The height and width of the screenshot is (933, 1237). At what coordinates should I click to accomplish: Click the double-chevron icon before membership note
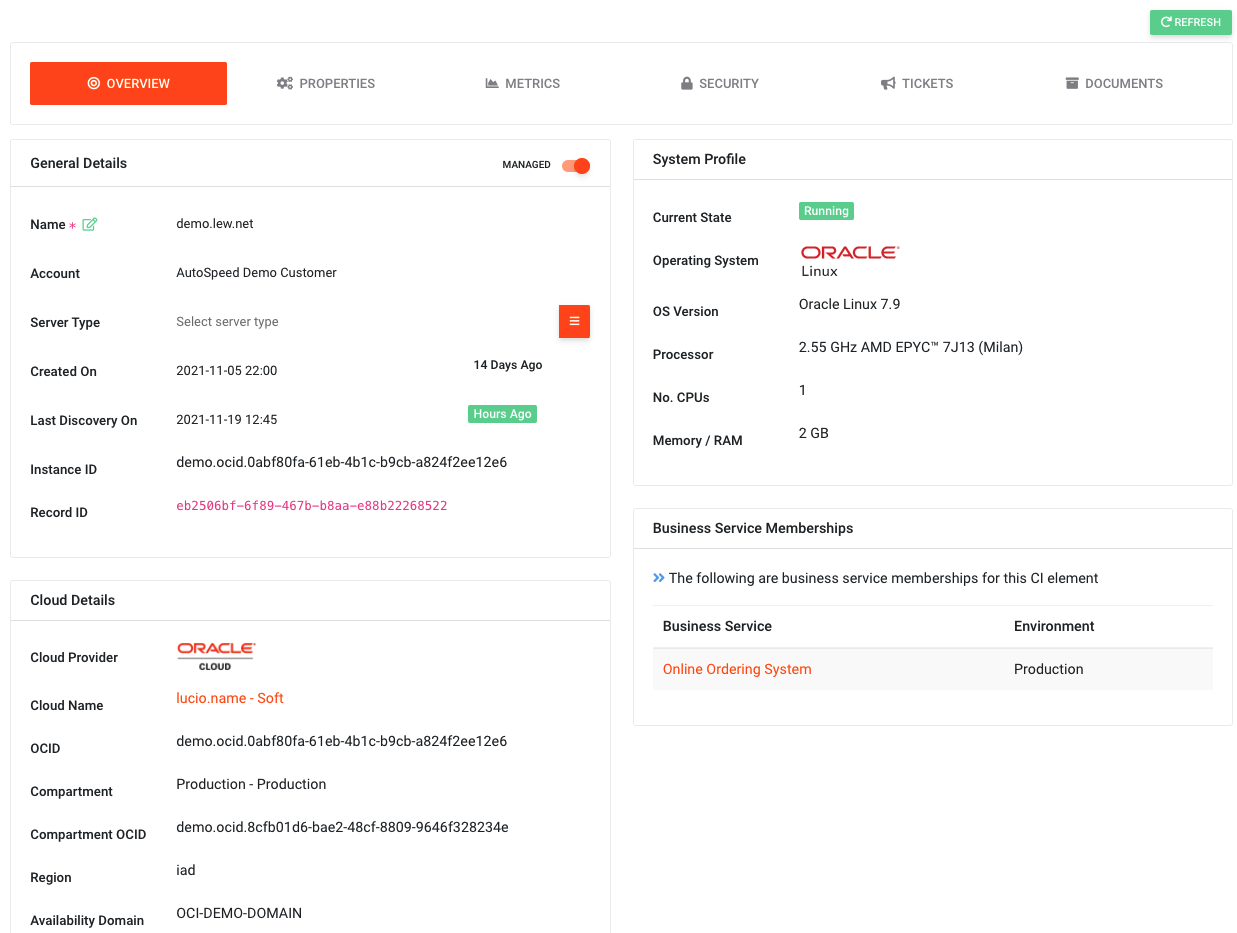[659, 577]
